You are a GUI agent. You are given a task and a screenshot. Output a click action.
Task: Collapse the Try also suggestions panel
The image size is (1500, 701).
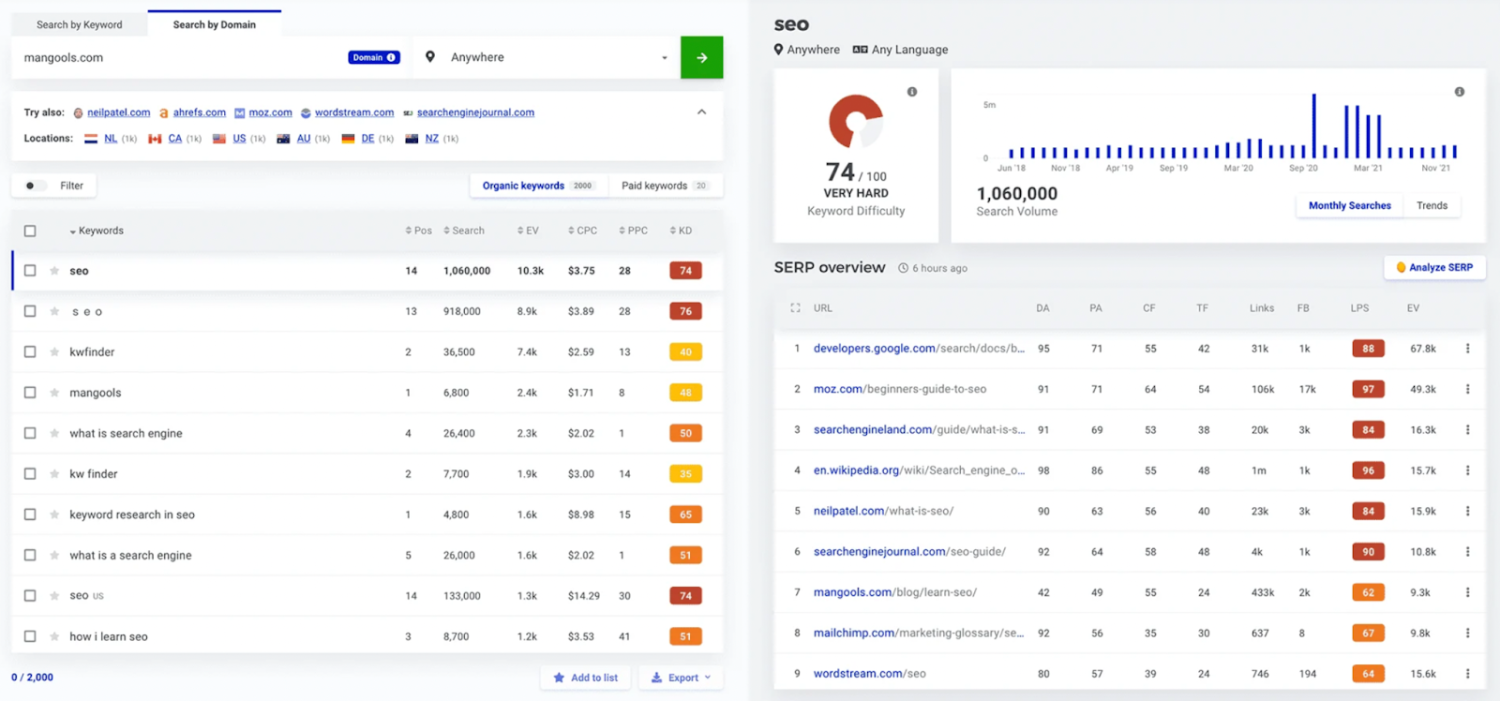pos(701,112)
